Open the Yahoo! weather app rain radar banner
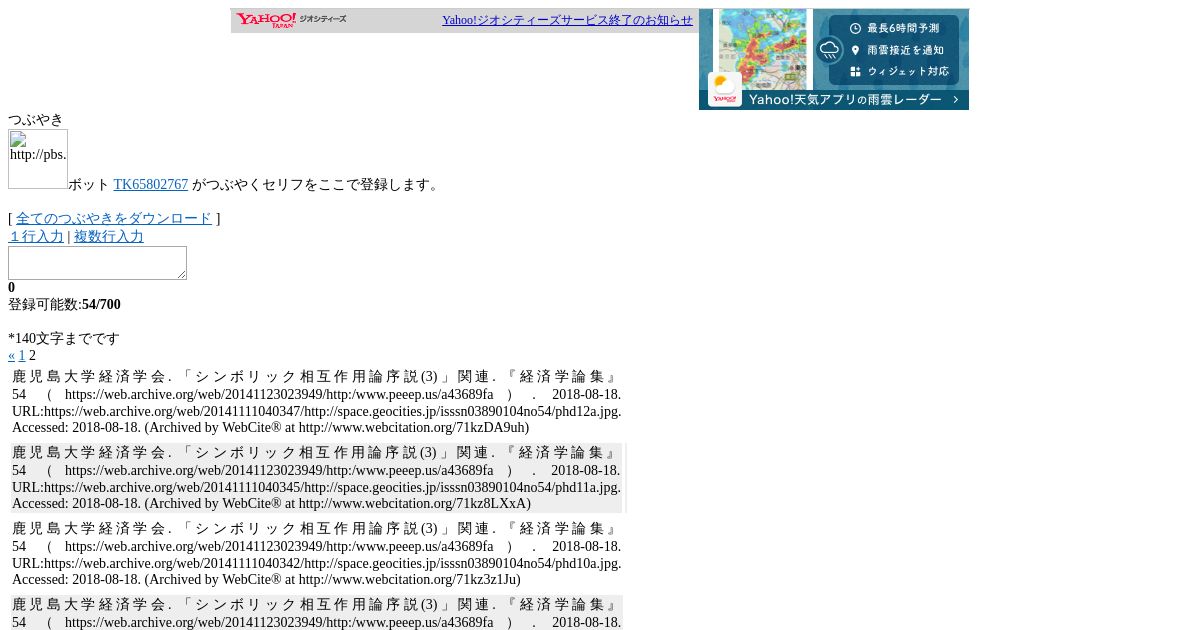 [834, 59]
